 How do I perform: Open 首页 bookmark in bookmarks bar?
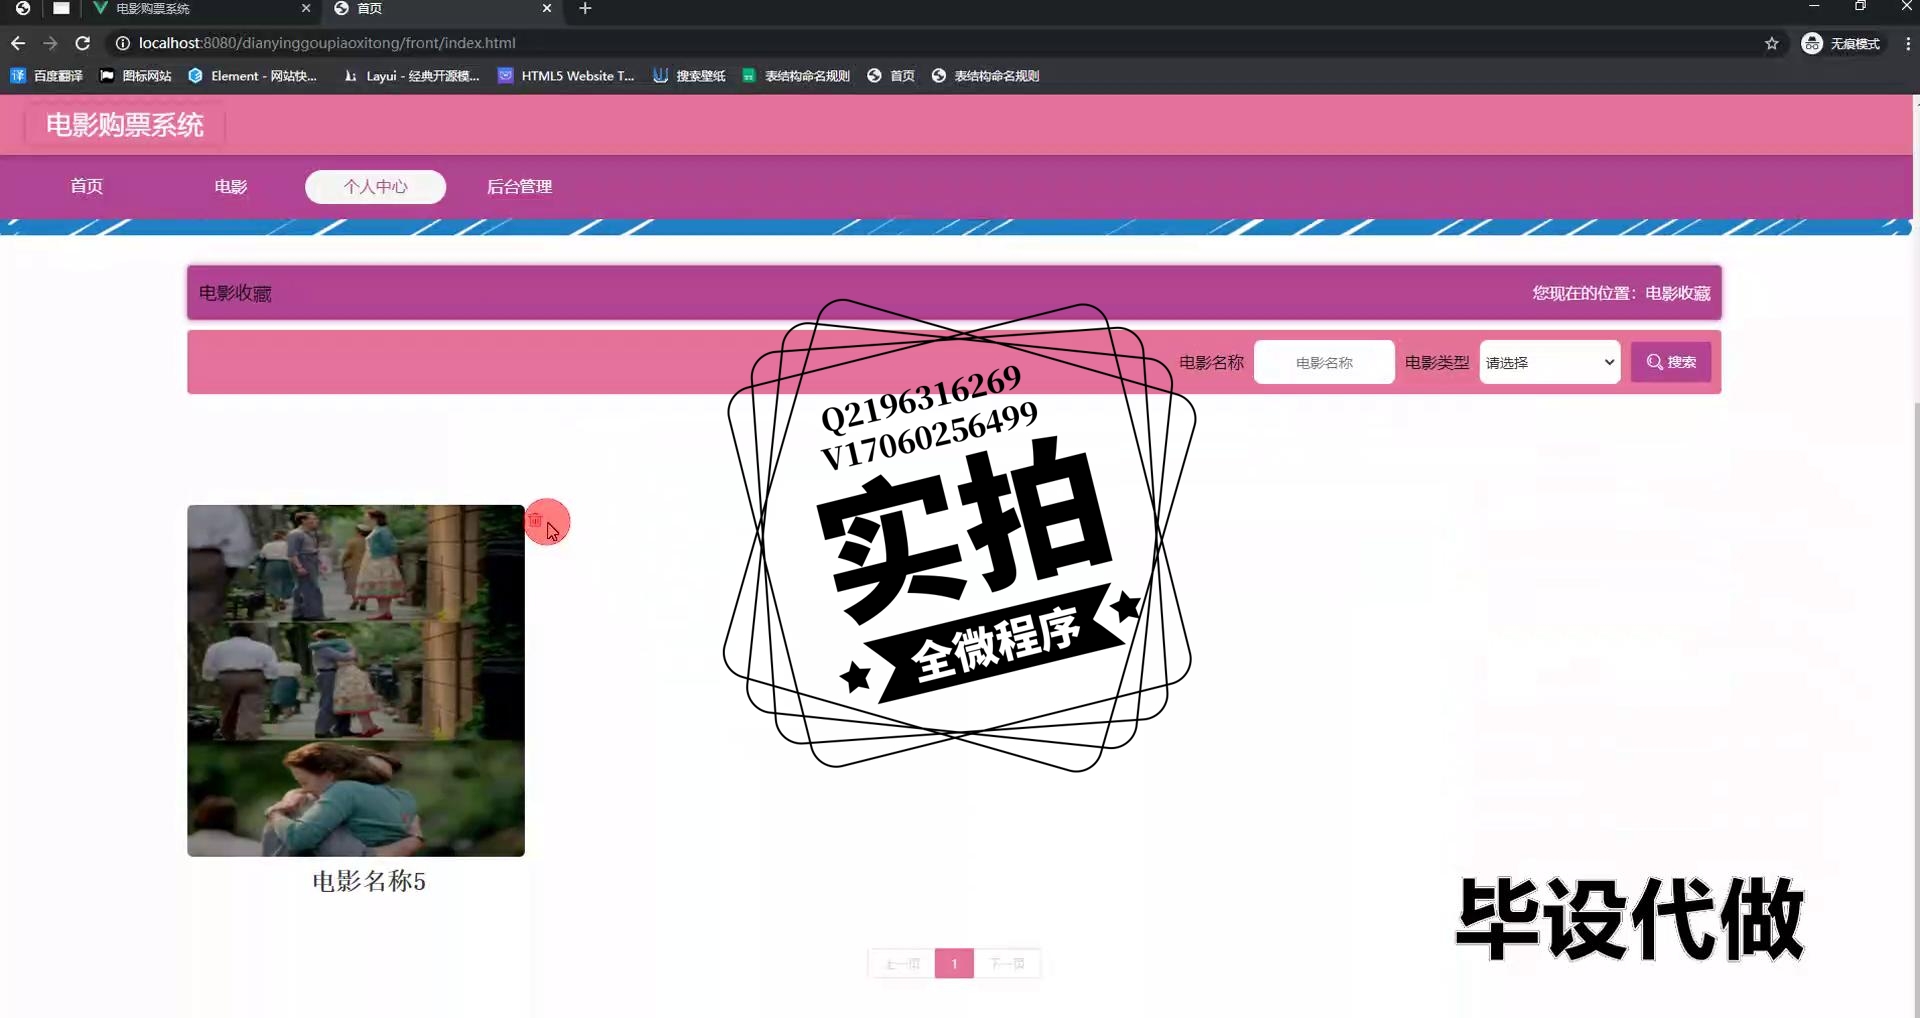pyautogui.click(x=891, y=76)
